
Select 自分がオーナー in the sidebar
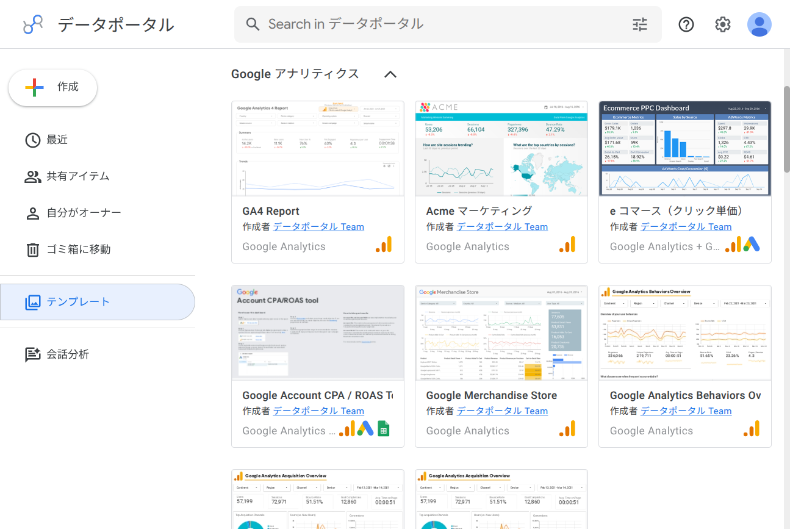pos(97,213)
